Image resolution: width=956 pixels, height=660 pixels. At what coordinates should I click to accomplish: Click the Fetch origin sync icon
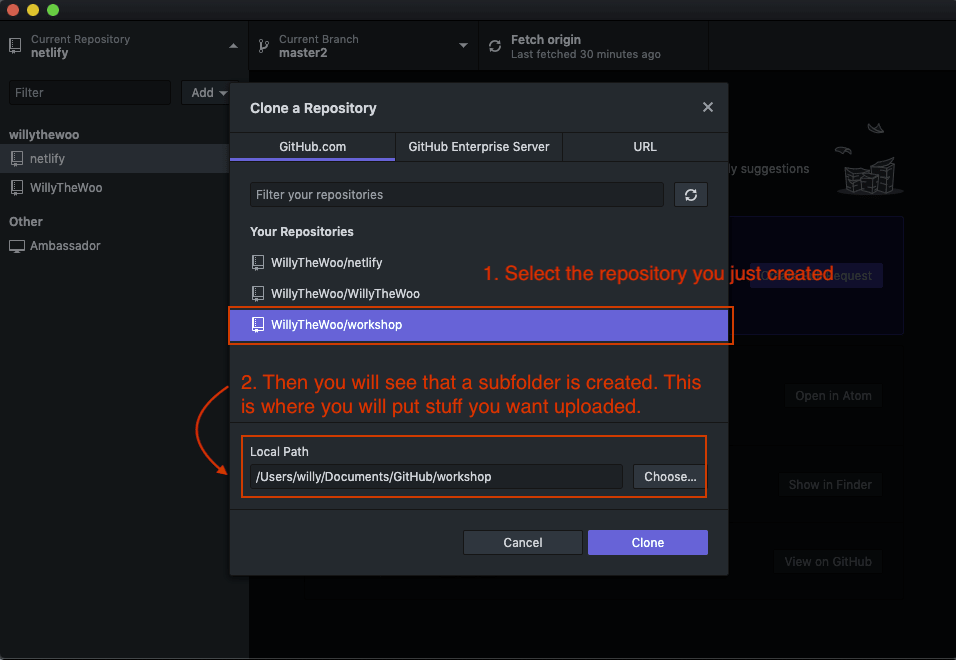(x=495, y=46)
